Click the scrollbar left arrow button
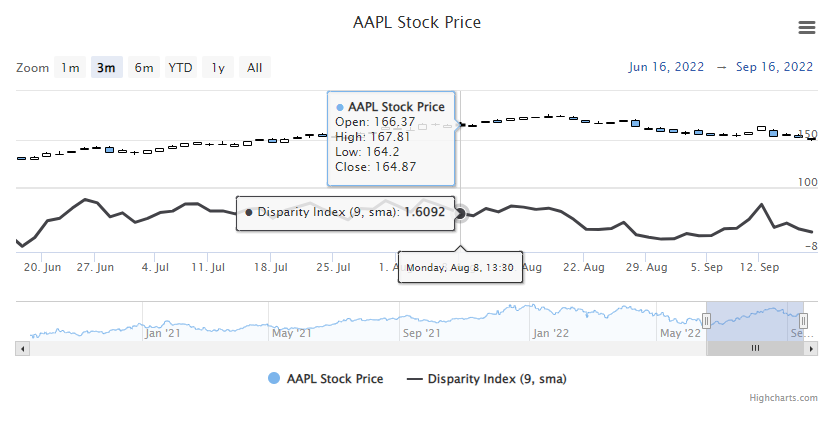834x425 pixels. pyautogui.click(x=21, y=348)
